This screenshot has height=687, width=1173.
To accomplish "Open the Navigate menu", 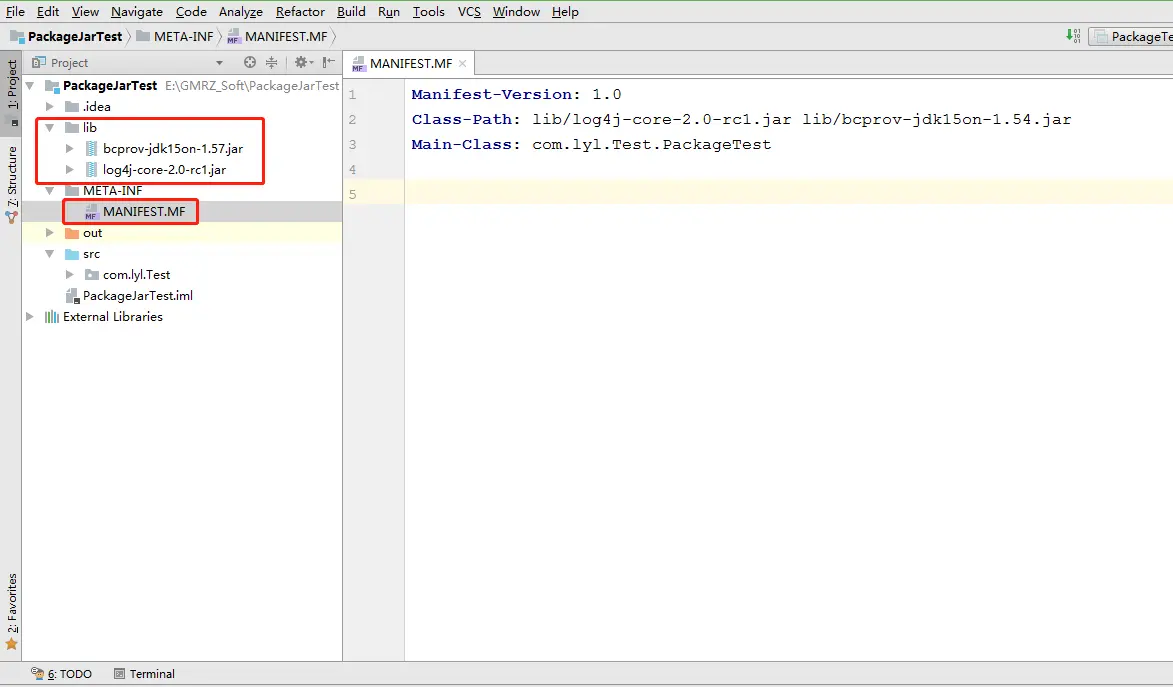I will [137, 12].
